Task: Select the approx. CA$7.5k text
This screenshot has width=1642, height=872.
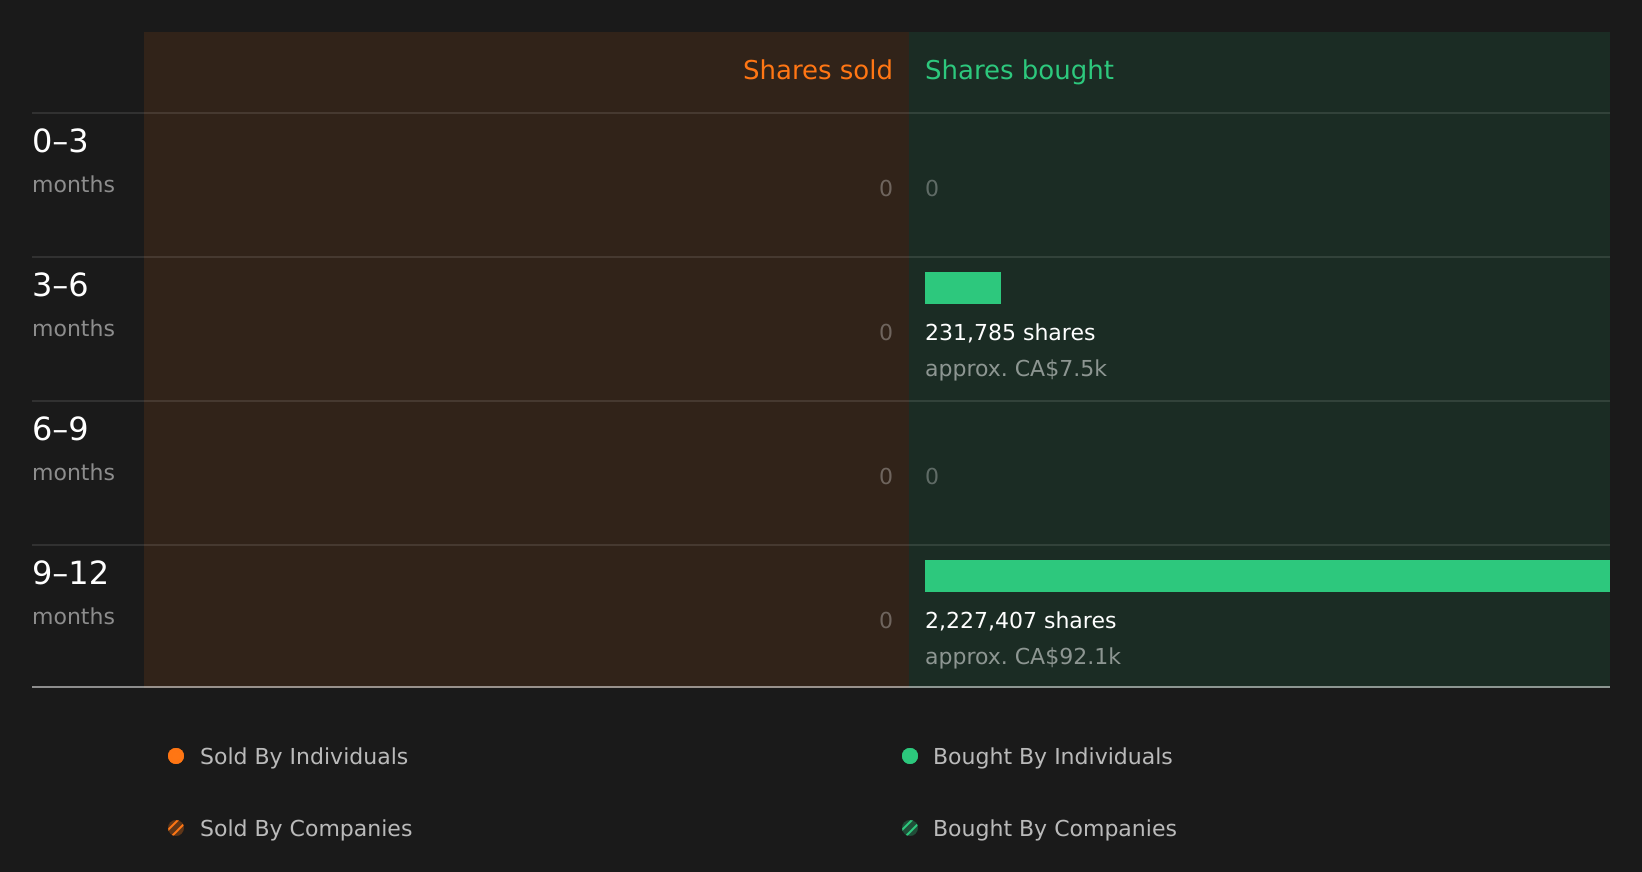Action: 1016,369
